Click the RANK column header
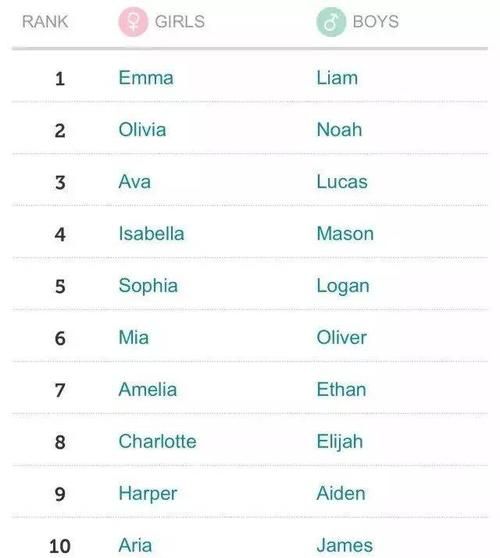Screen dimensions: 500x558 coord(45,22)
